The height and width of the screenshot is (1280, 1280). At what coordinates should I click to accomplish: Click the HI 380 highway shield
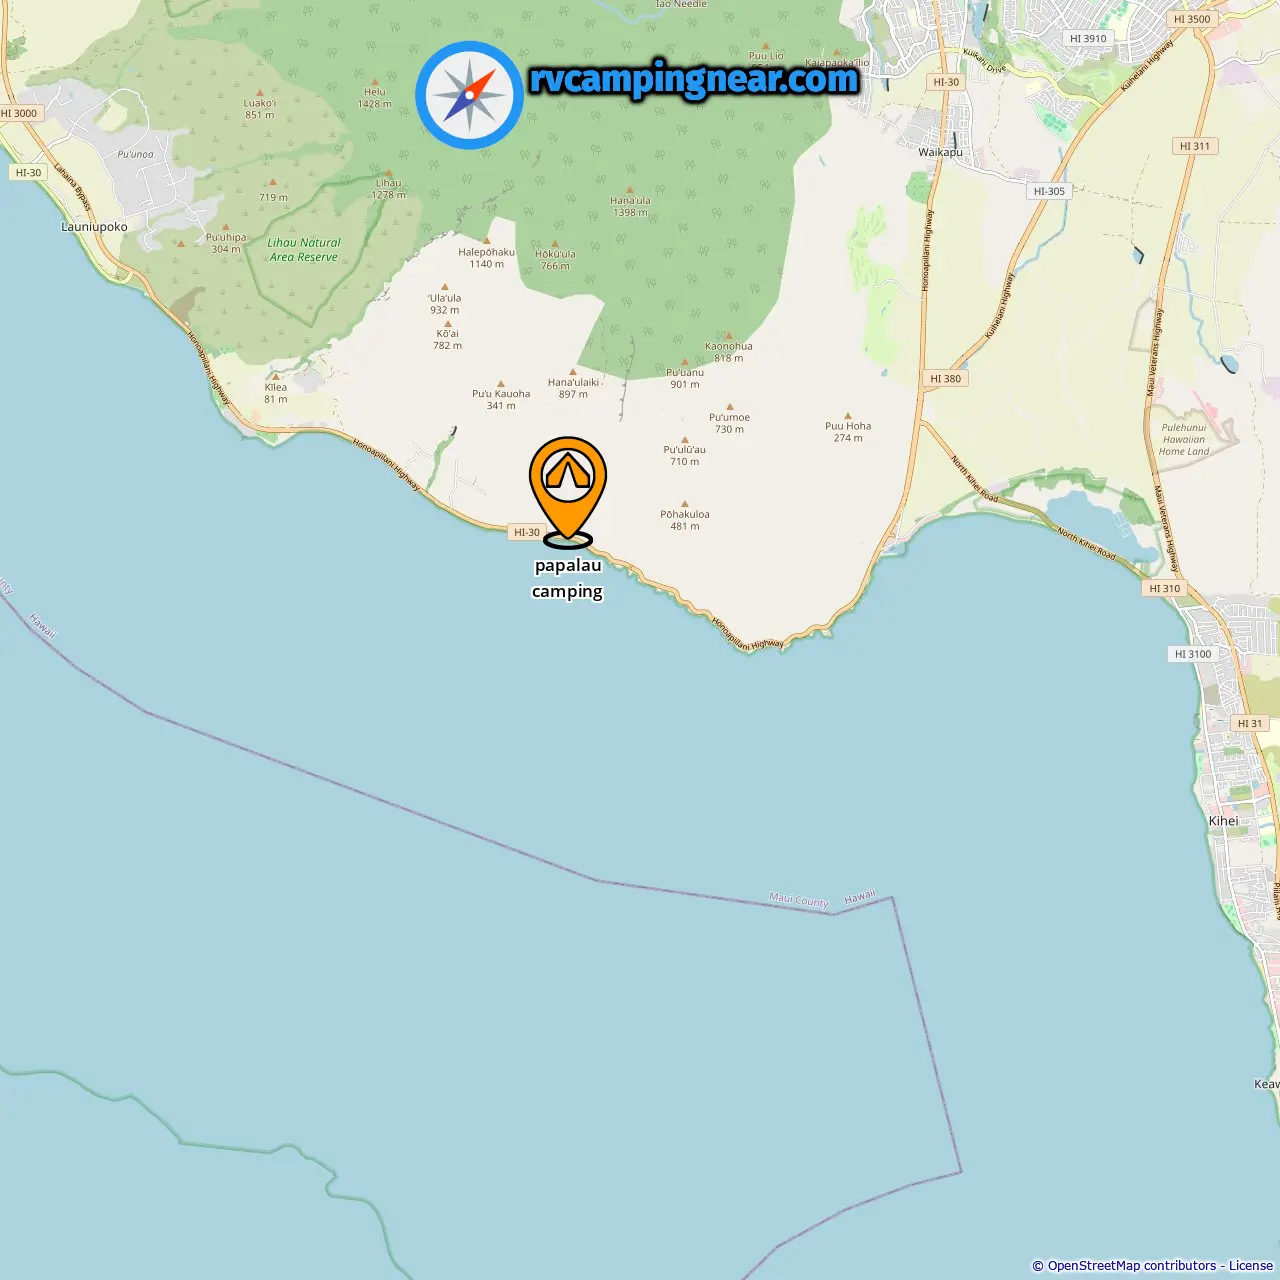tap(945, 378)
